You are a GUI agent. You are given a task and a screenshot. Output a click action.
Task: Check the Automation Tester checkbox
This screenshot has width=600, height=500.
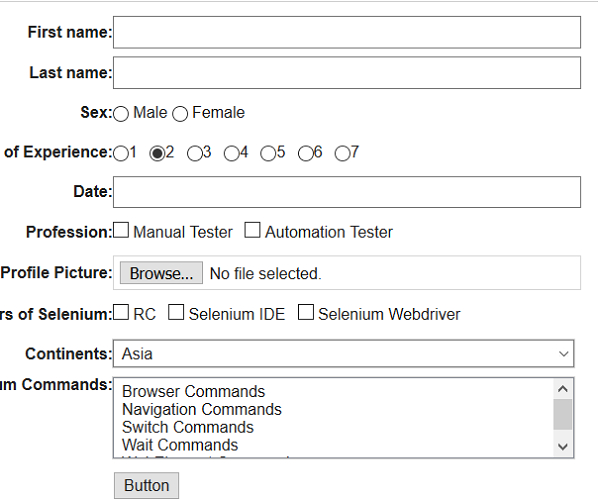252,231
